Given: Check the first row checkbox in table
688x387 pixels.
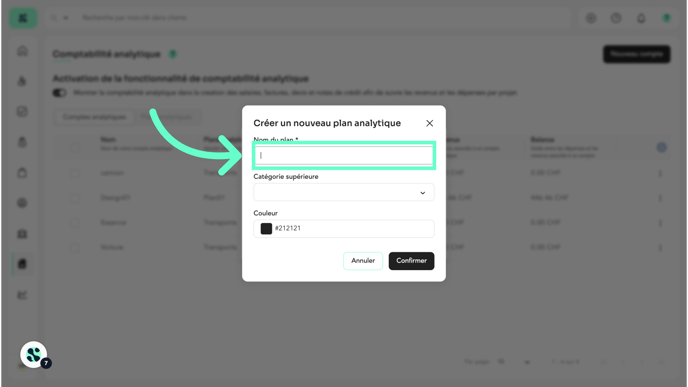Looking at the screenshot, I should tap(75, 173).
